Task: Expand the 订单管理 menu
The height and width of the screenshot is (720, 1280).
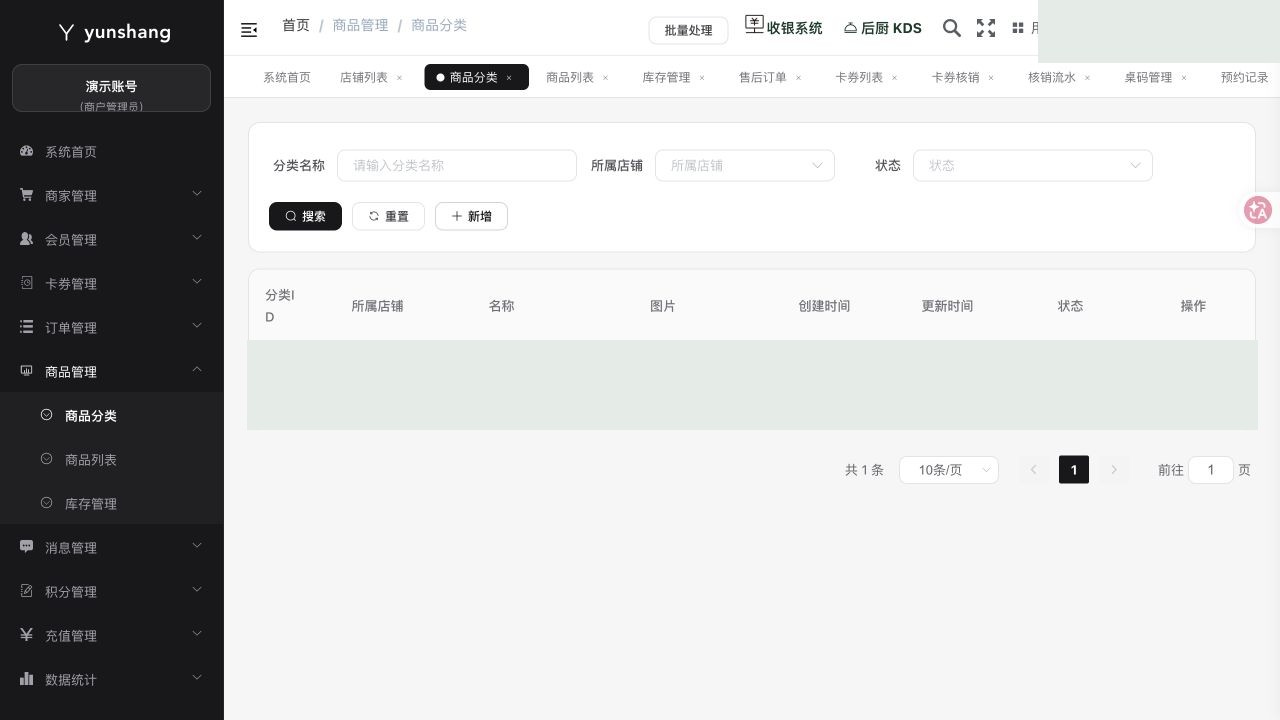Action: click(197, 325)
